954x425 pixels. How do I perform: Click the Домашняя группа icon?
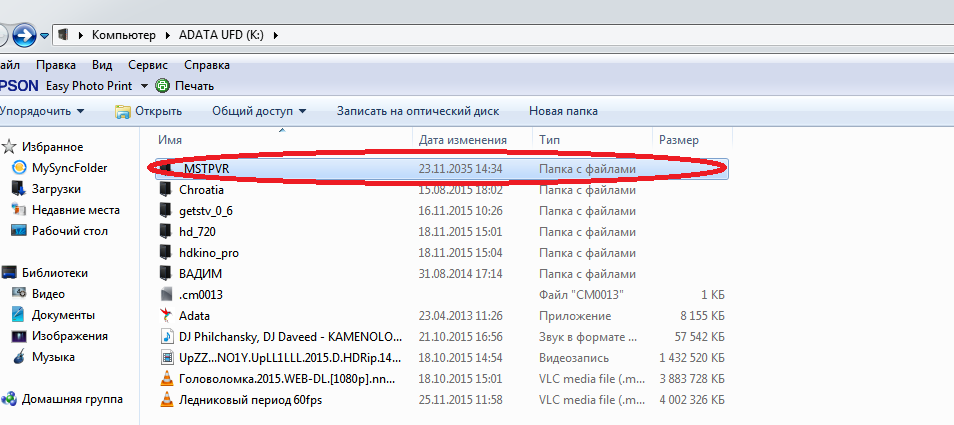pyautogui.click(x=9, y=399)
